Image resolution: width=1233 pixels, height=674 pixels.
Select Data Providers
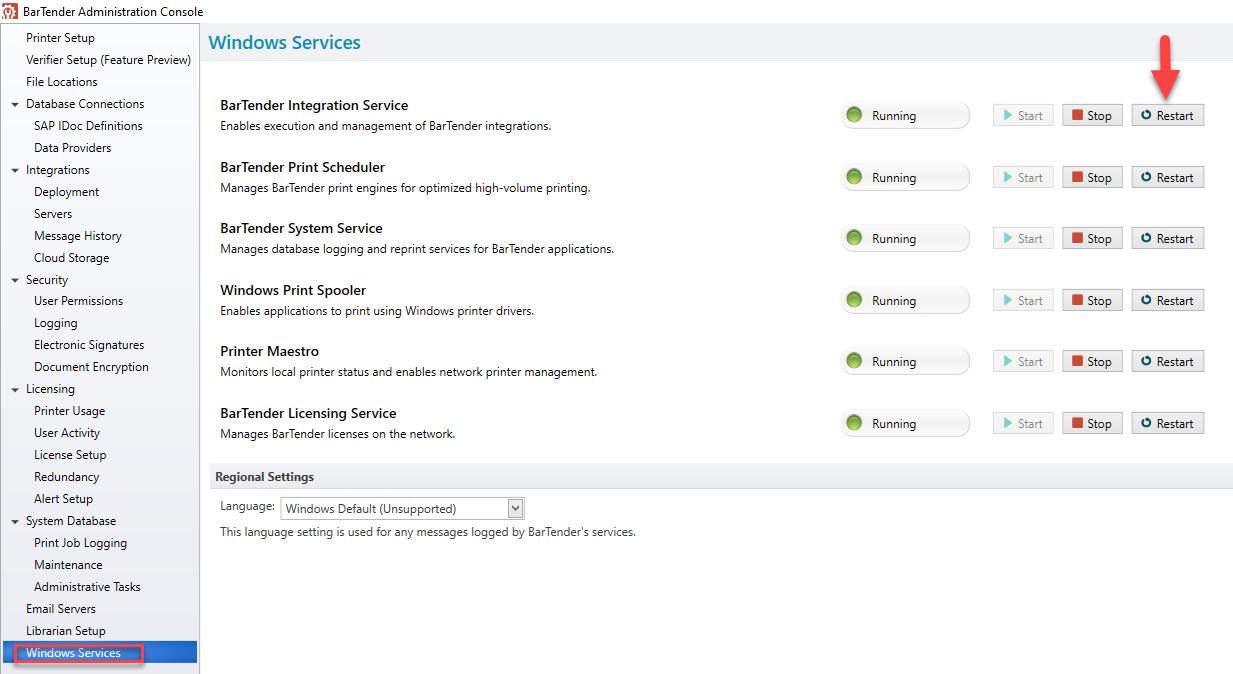click(72, 148)
